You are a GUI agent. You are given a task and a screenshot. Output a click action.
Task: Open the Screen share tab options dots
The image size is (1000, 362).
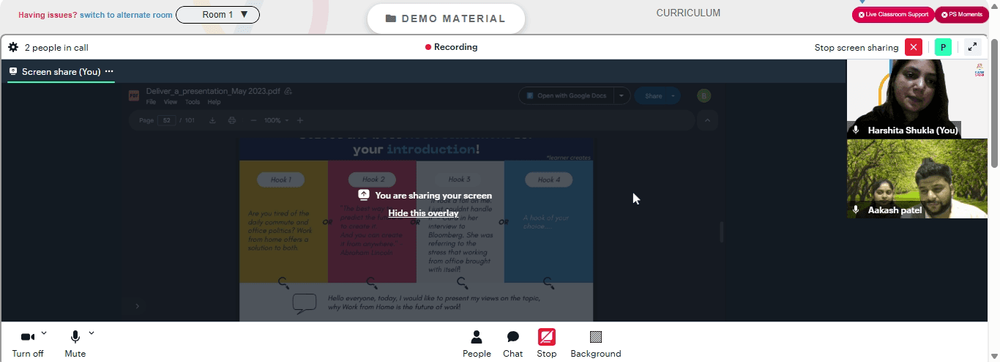point(109,71)
